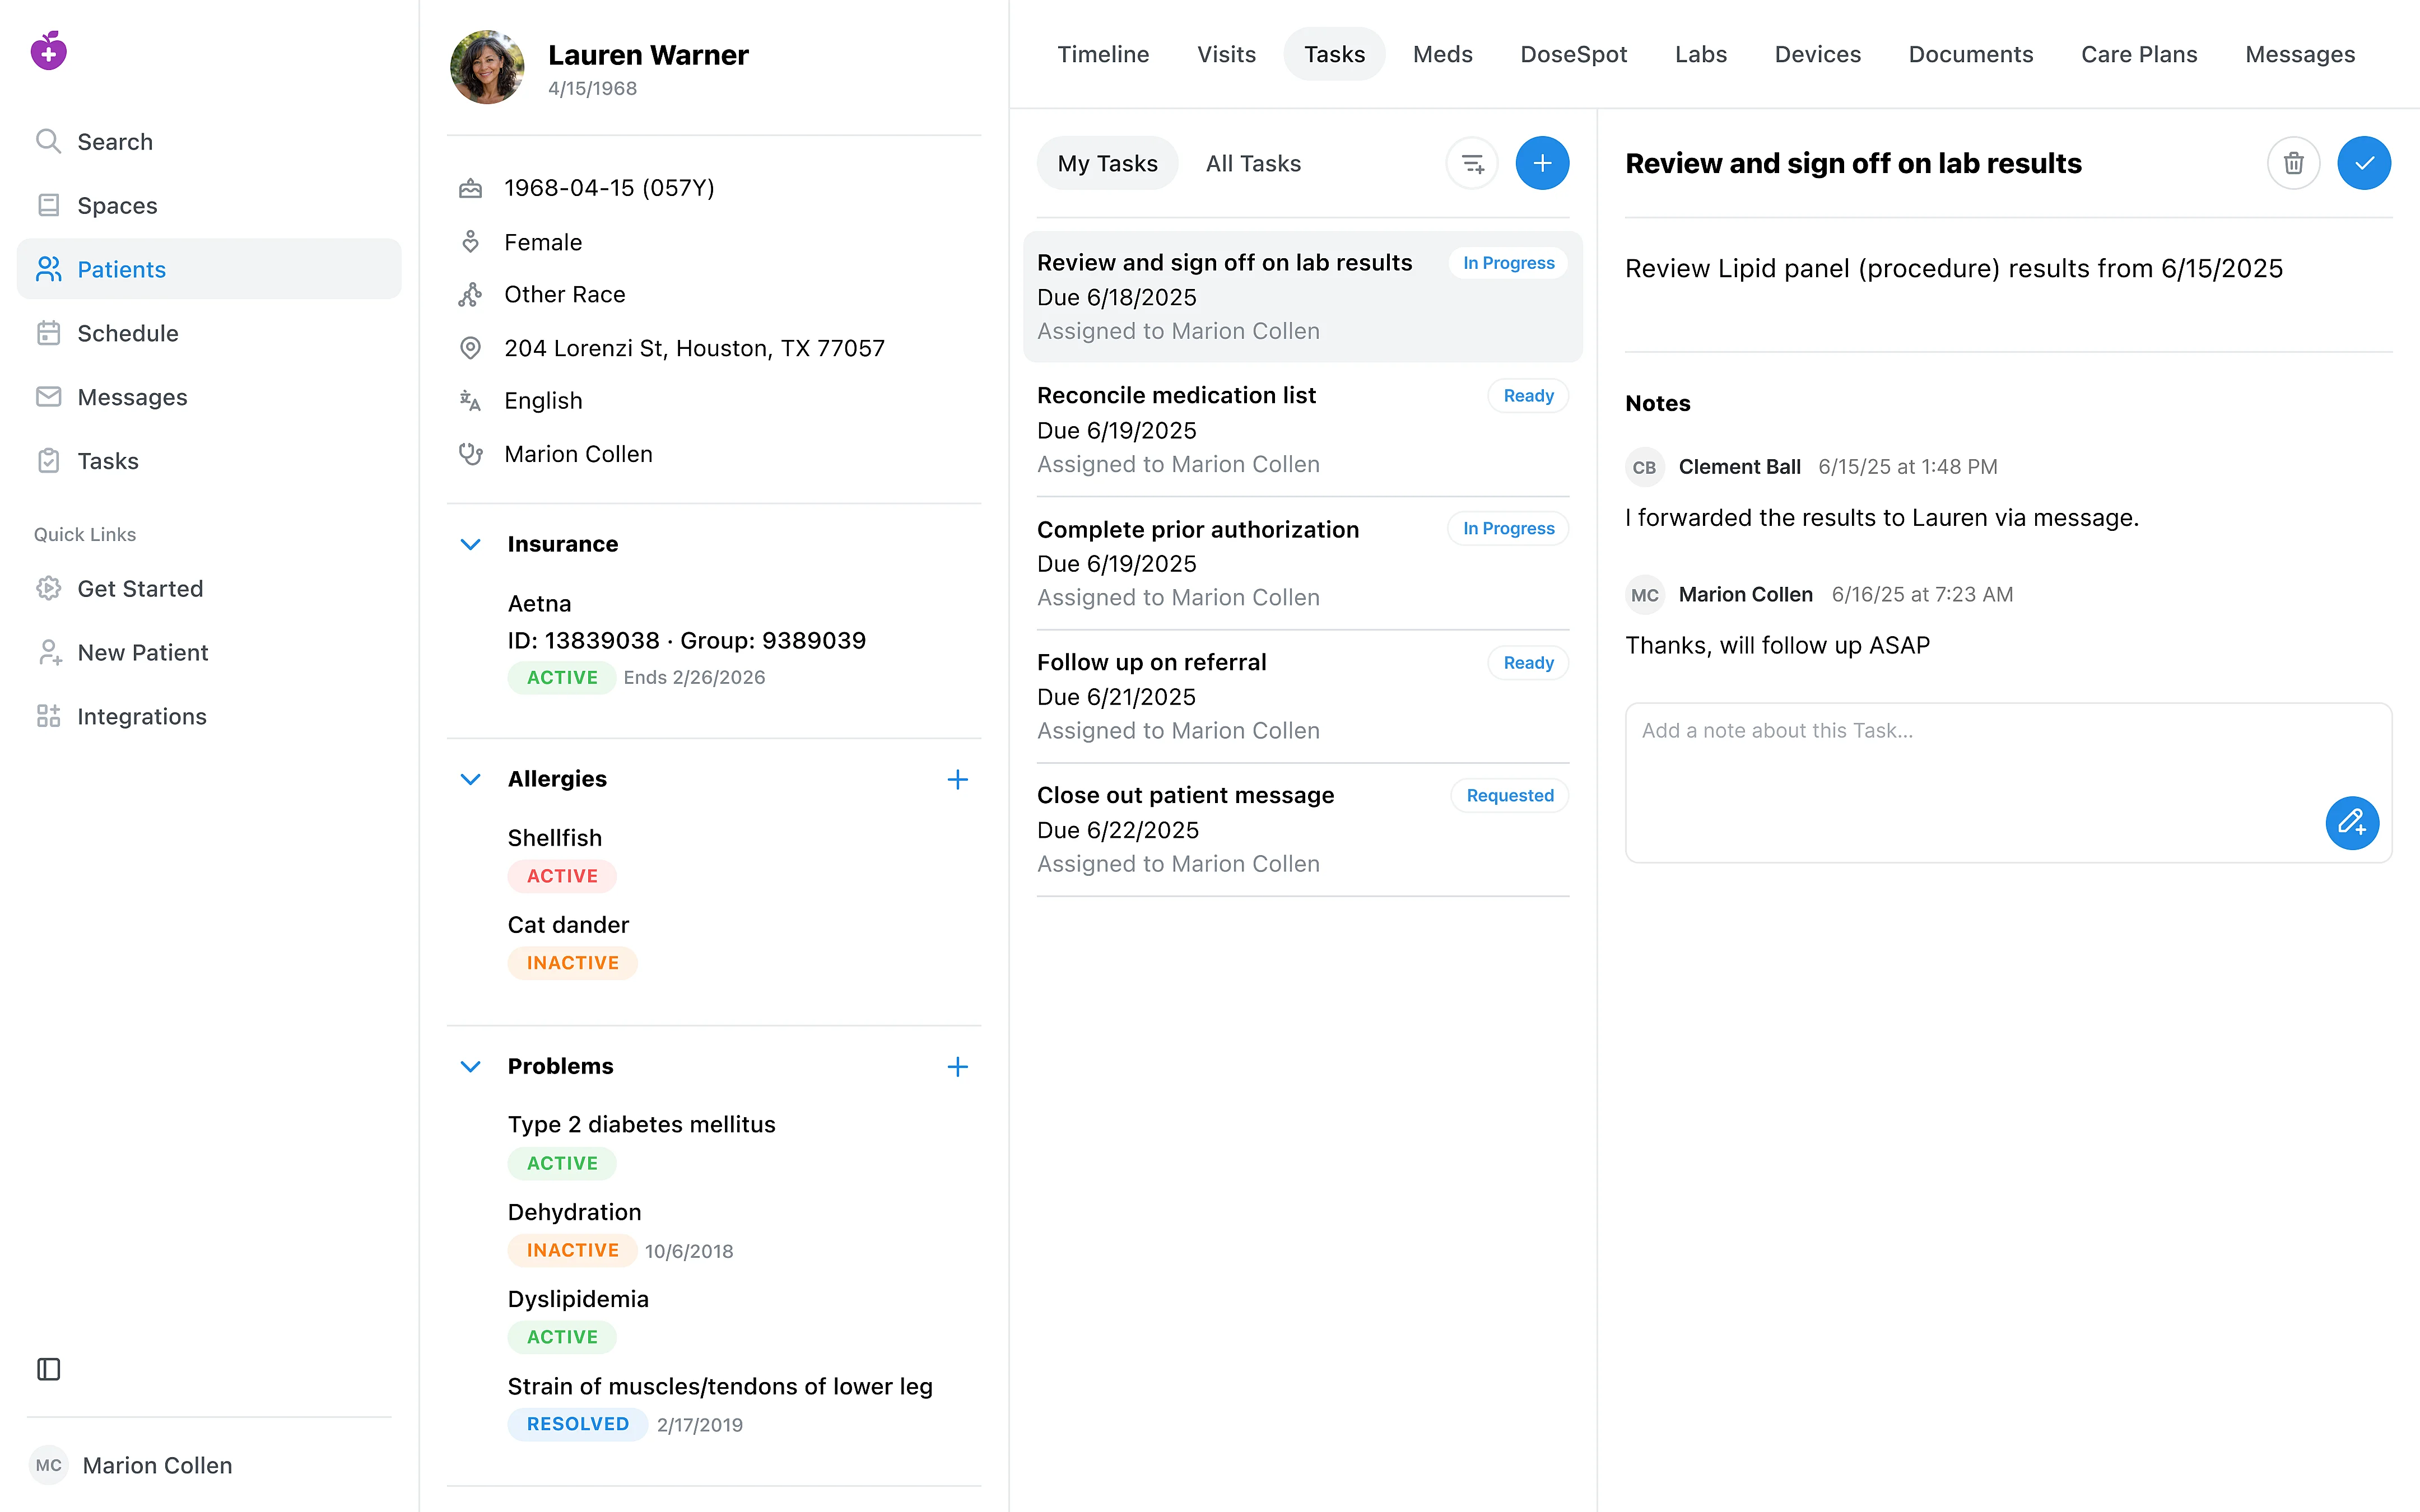Mark task complete with blue checkmark button
The image size is (2420, 1512).
[x=2363, y=163]
